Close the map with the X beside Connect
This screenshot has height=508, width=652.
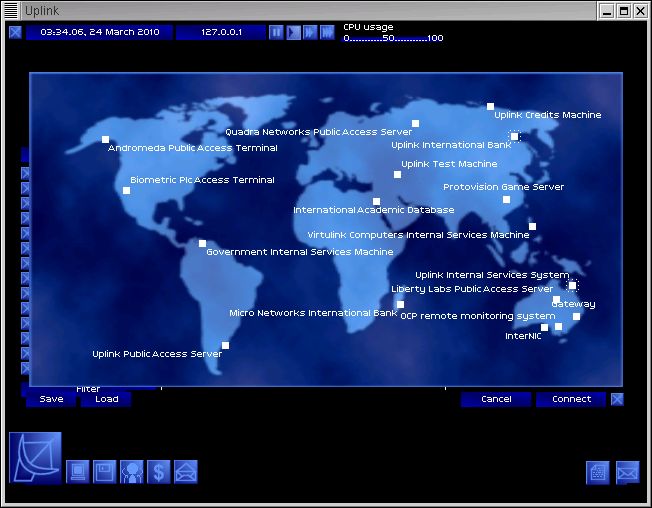point(617,399)
